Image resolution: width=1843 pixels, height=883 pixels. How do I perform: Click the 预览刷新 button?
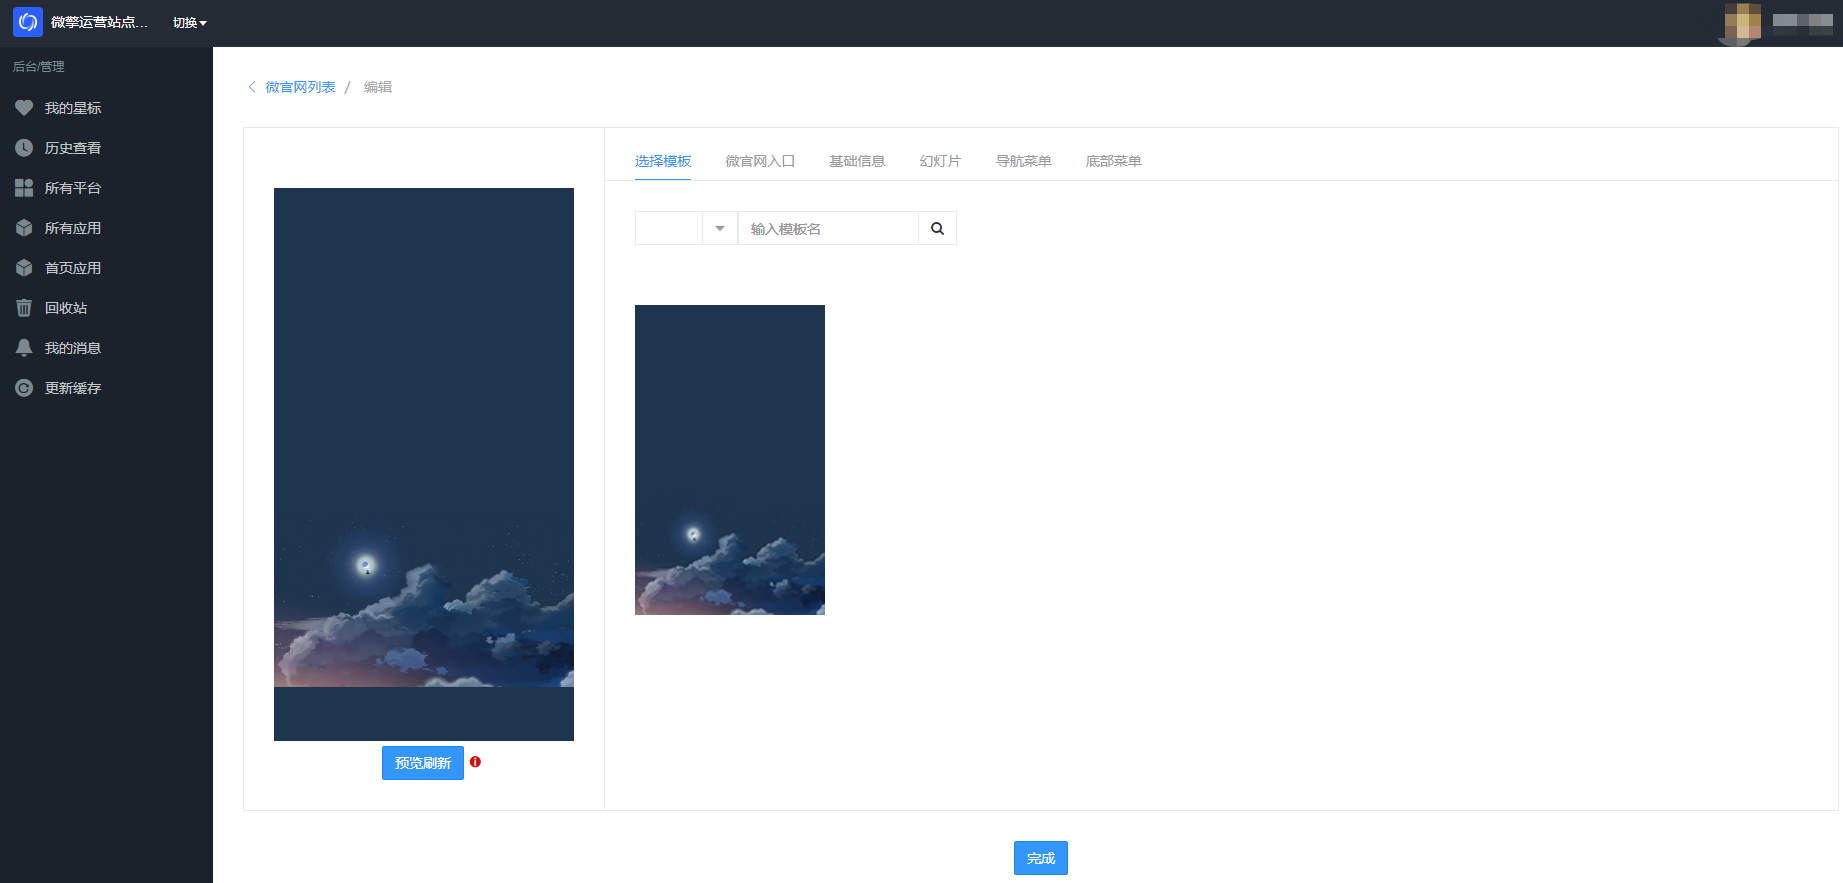[x=423, y=763]
